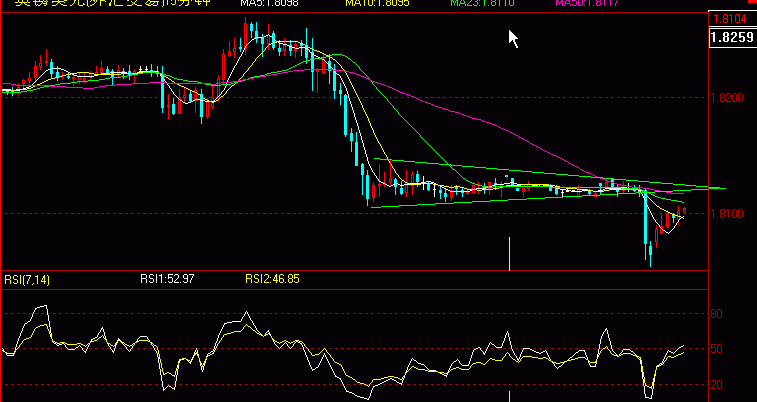Image resolution: width=757 pixels, height=402 pixels.
Task: Click the magenta MA50:1.8117 readout
Action: [x=587, y=3]
